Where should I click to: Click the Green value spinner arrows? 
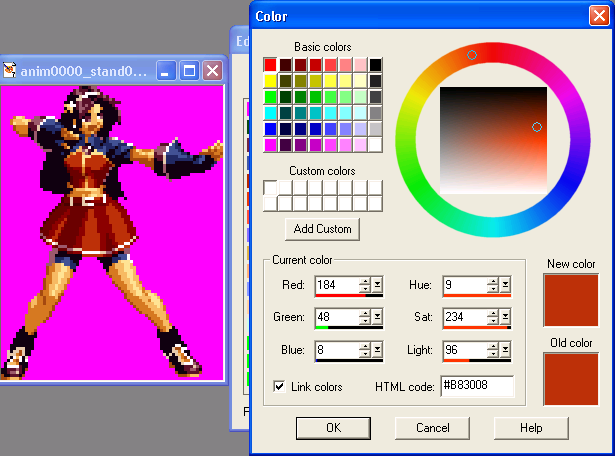[365, 317]
